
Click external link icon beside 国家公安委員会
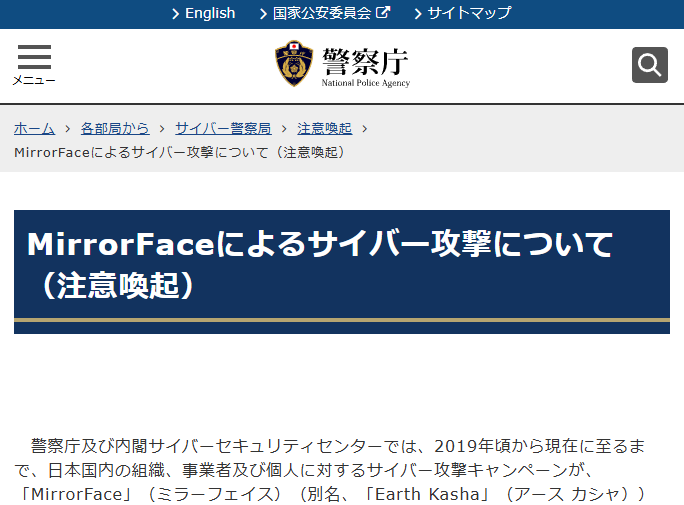(x=383, y=13)
